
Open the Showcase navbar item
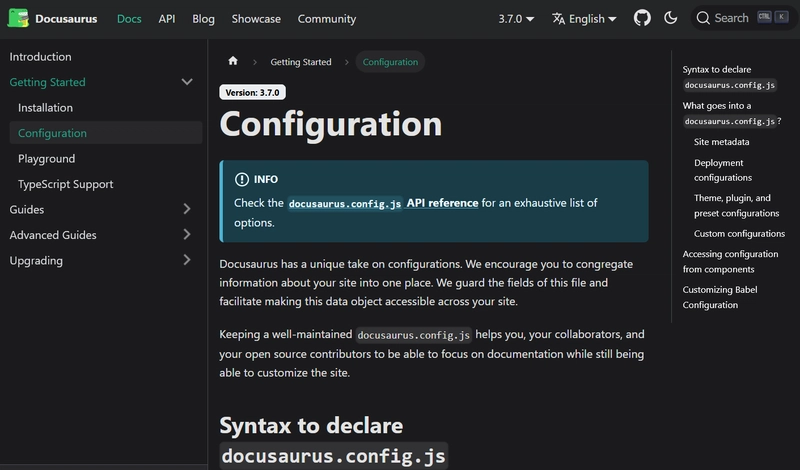click(256, 18)
